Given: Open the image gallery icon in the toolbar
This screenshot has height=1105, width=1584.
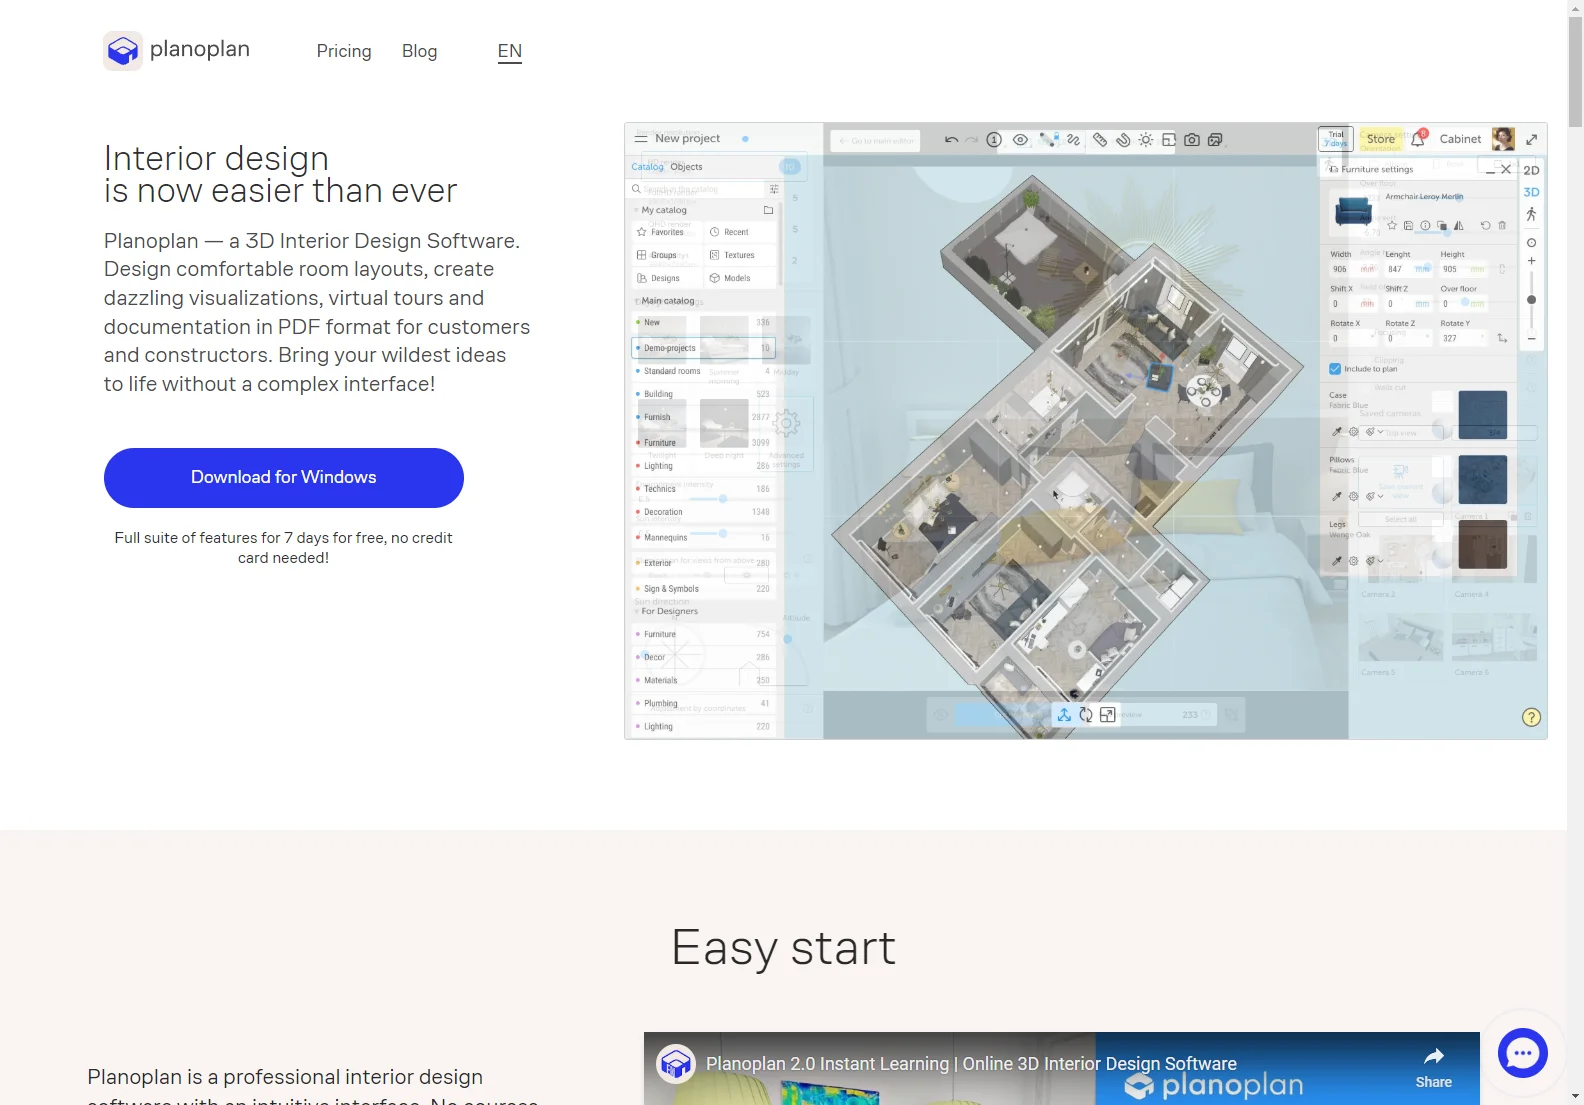Looking at the screenshot, I should click(x=1215, y=140).
